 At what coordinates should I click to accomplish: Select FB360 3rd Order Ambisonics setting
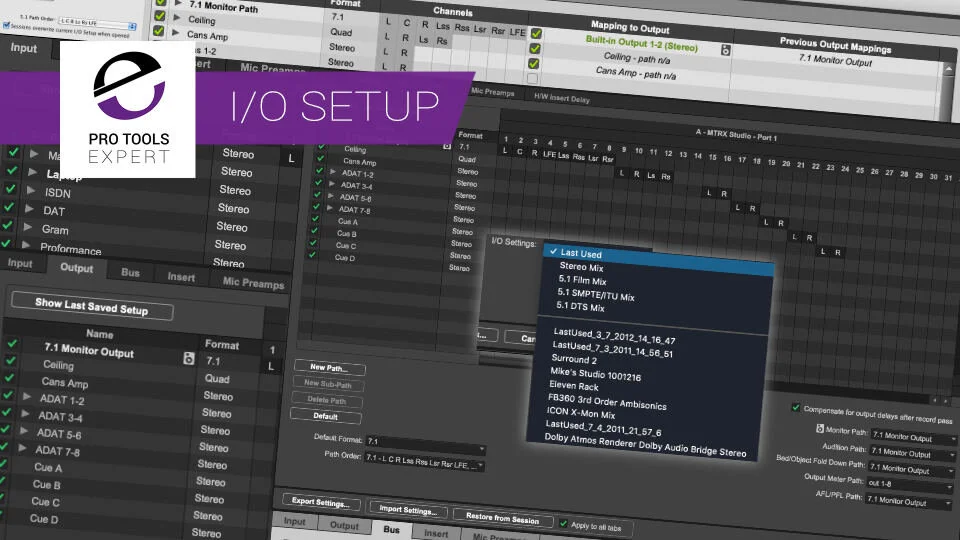607,402
